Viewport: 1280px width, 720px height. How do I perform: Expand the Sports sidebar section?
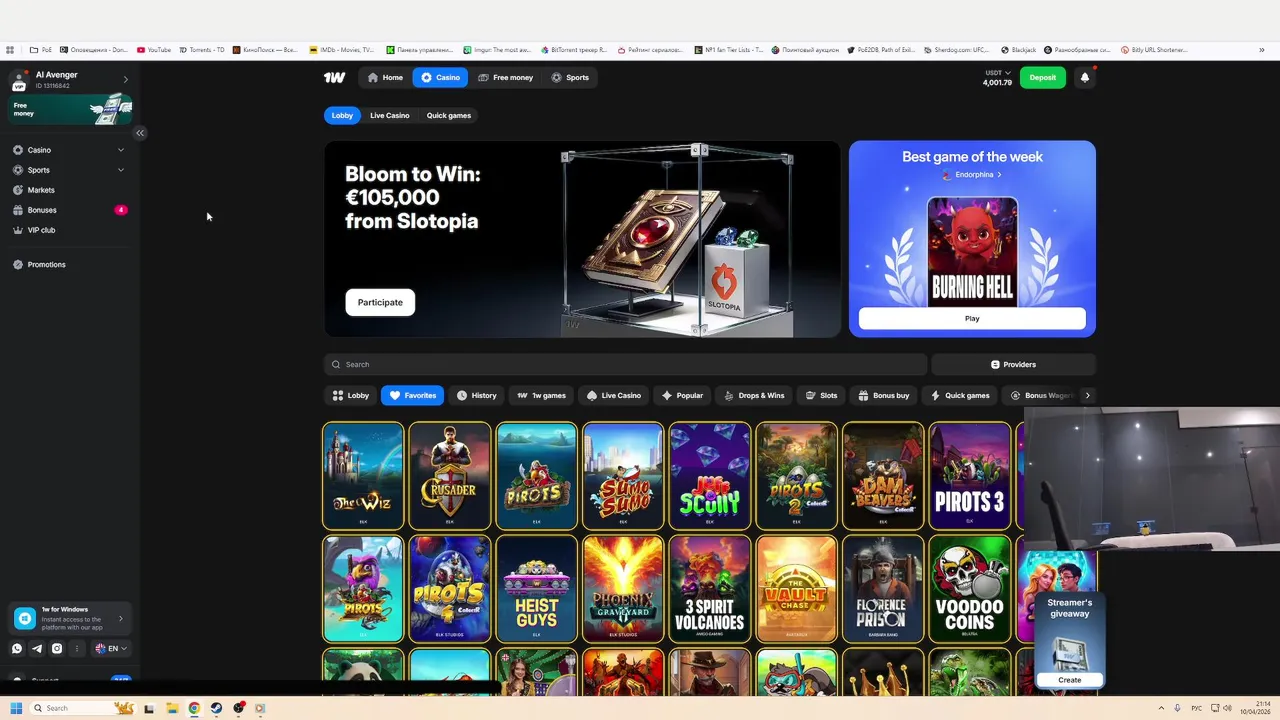pos(121,170)
